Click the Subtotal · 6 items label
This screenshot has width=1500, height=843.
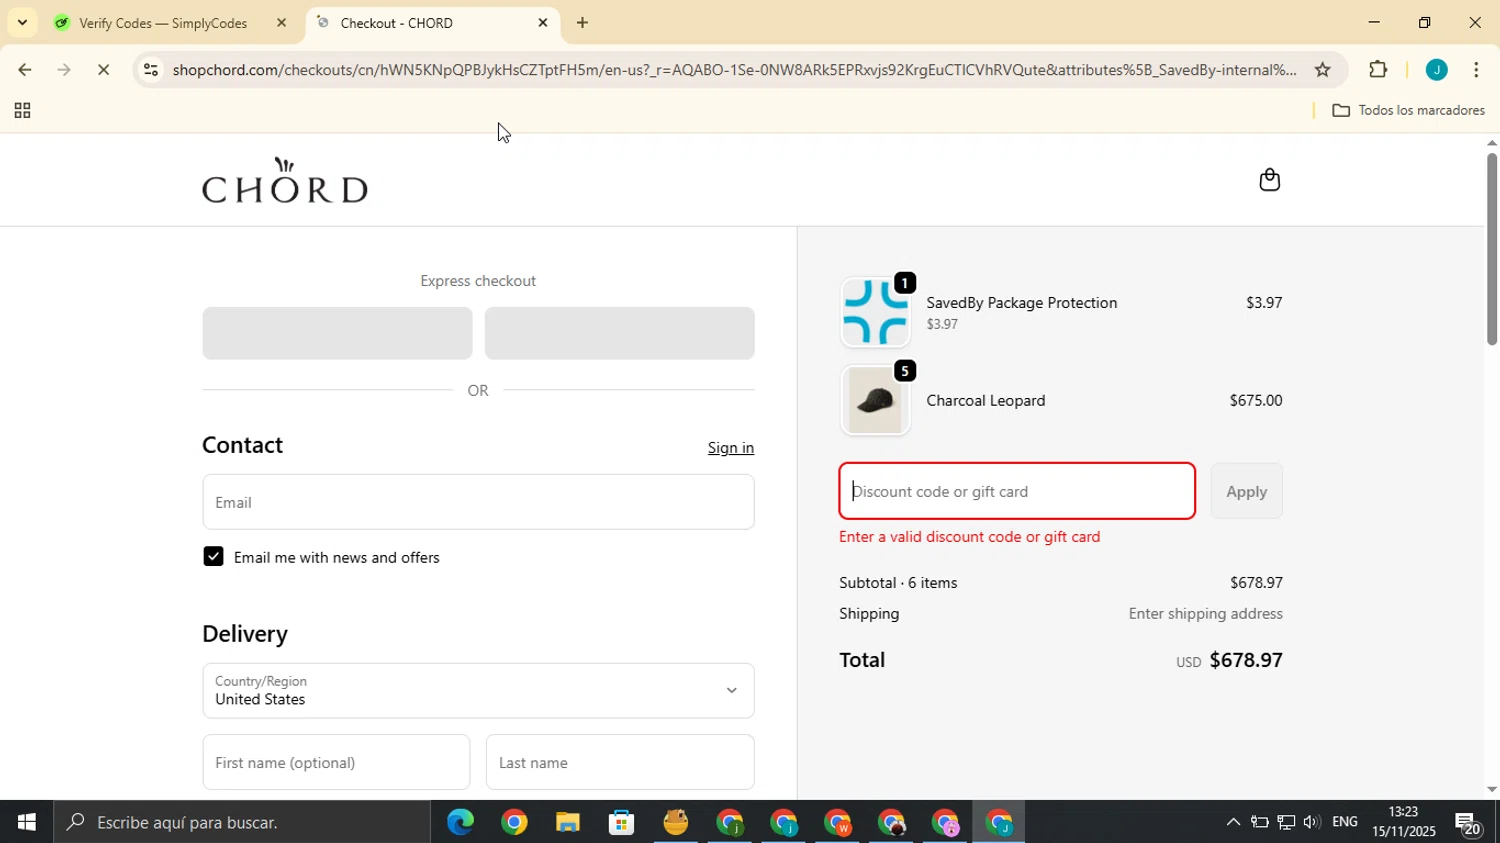tap(898, 582)
